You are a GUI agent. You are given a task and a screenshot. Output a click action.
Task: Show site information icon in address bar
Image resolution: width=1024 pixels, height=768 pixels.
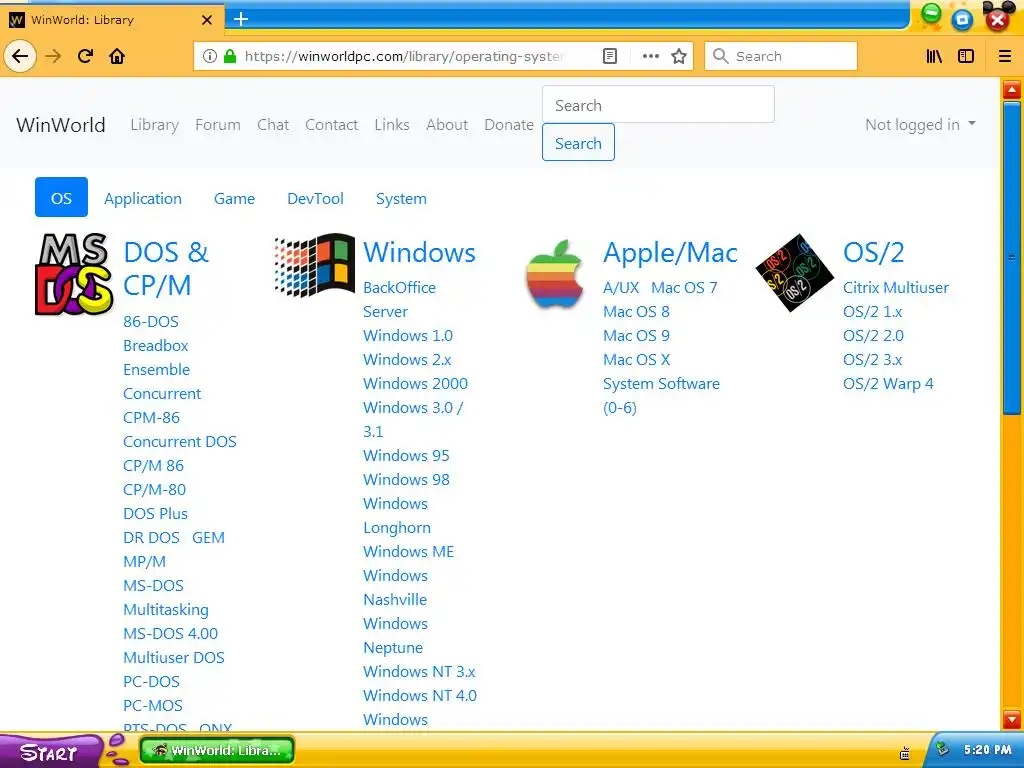point(210,56)
